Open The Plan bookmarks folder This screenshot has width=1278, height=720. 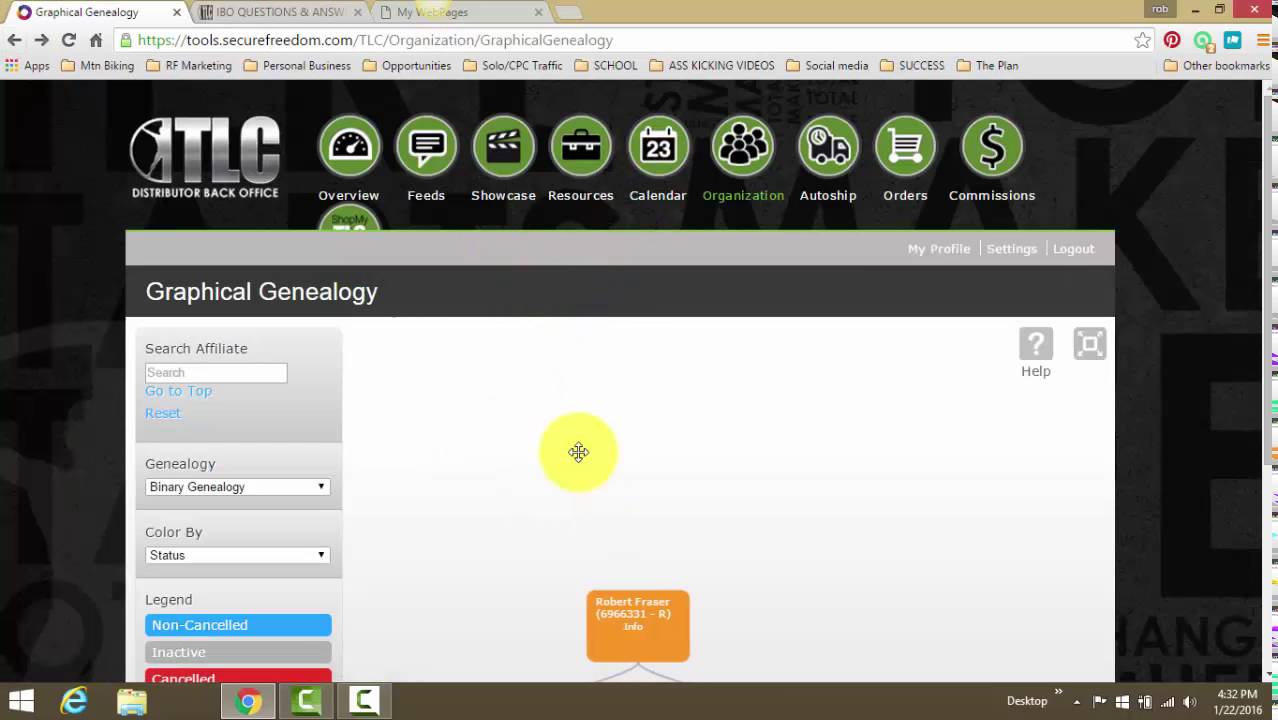click(x=987, y=66)
